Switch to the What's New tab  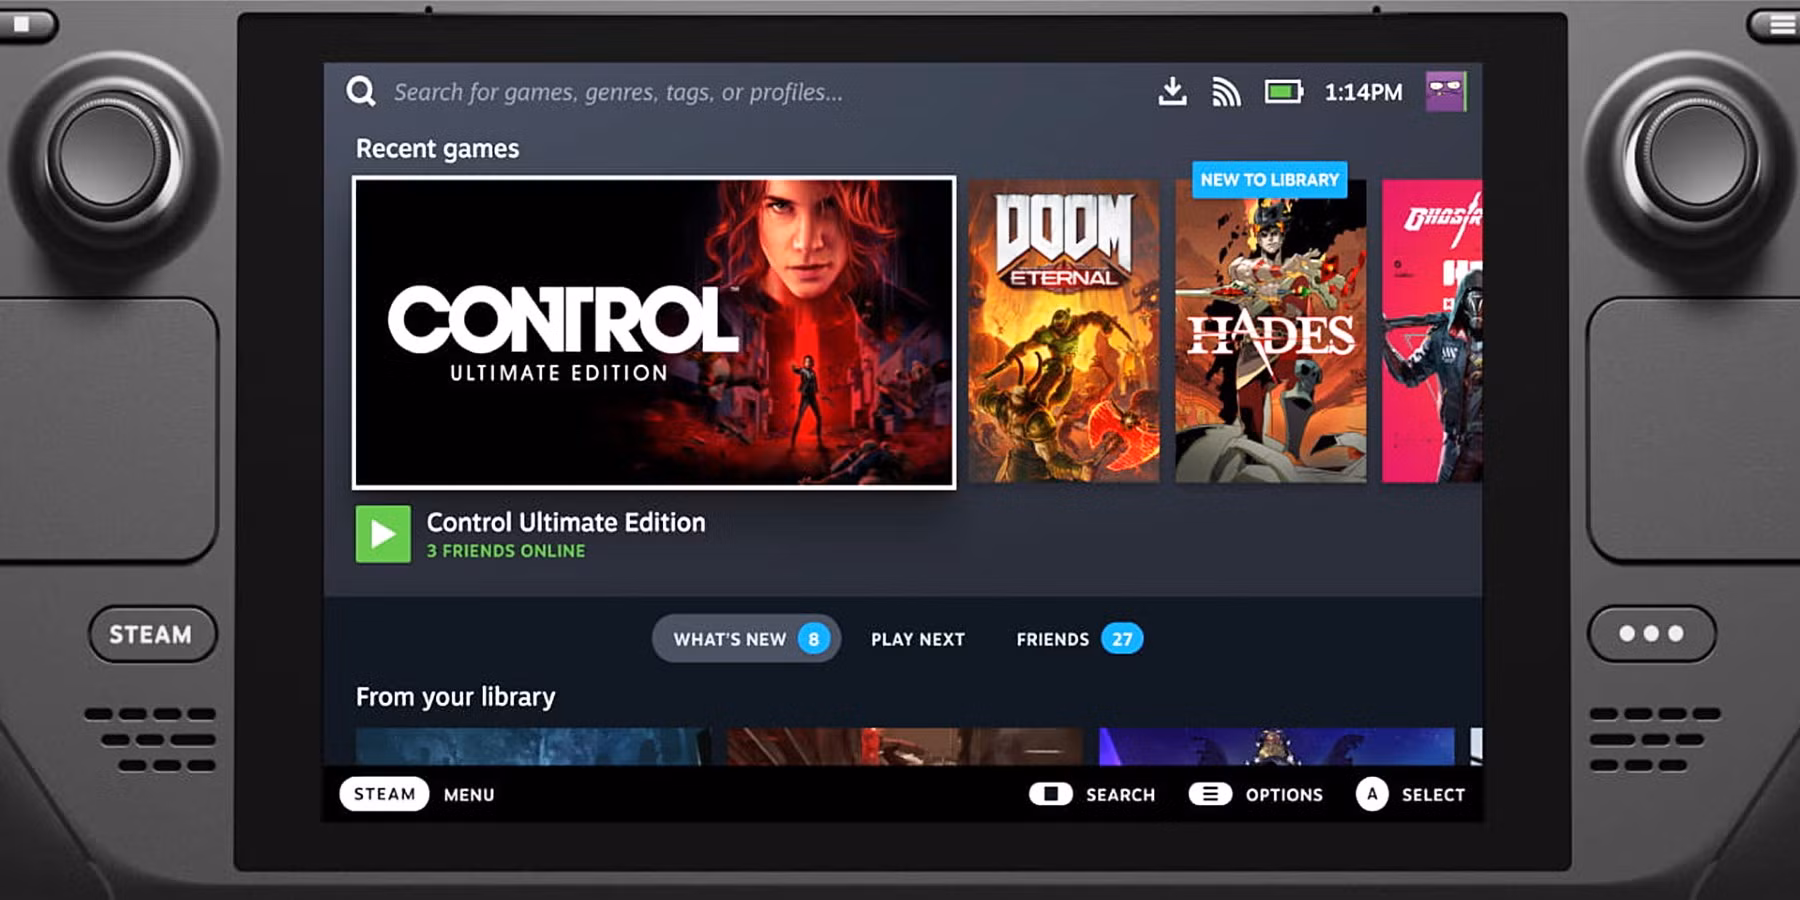click(x=746, y=639)
